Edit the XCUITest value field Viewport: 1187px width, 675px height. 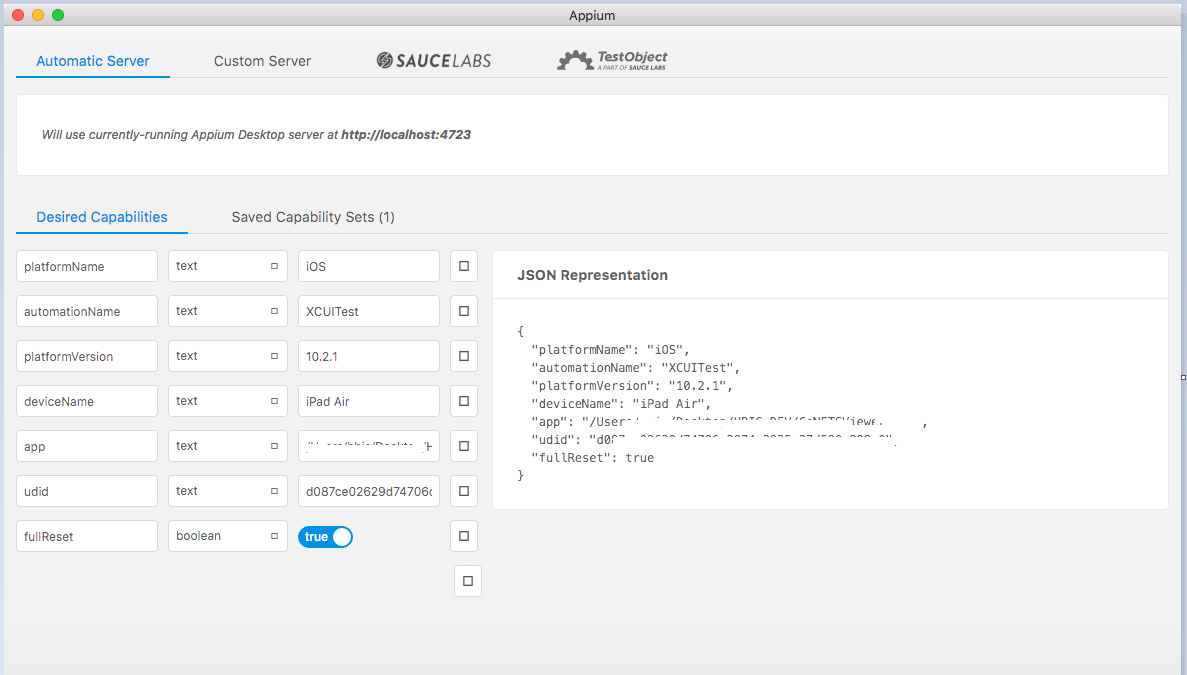pyautogui.click(x=369, y=311)
